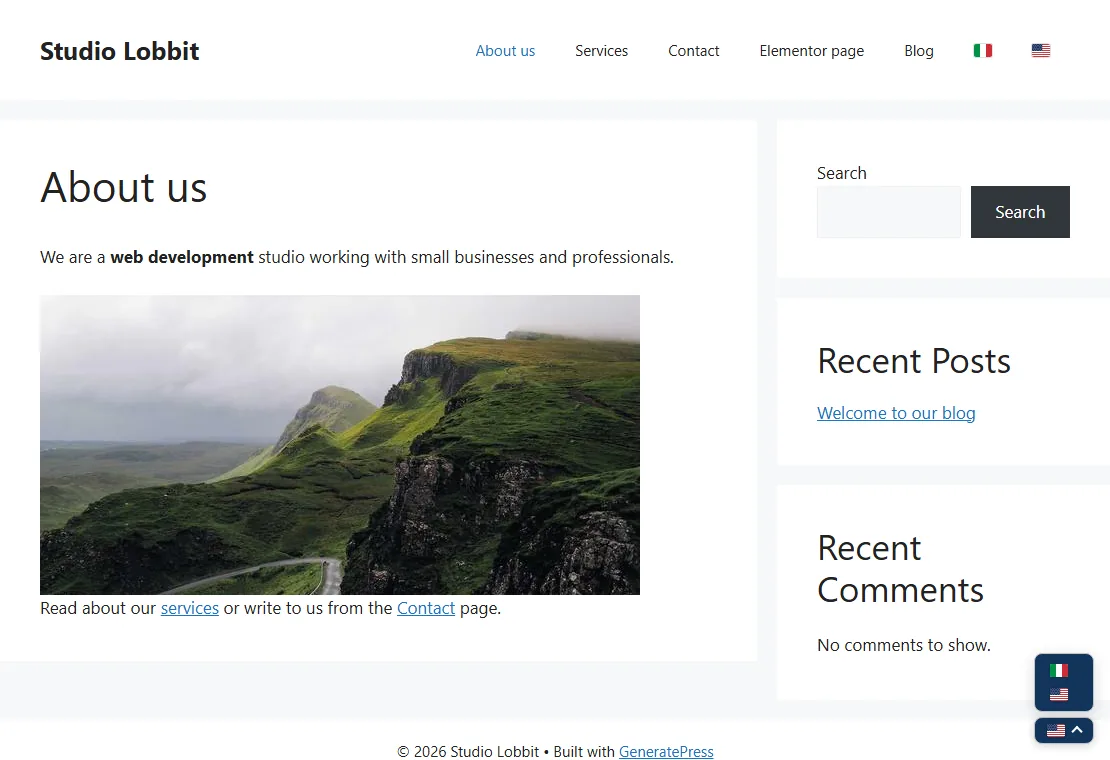Screen dimensions: 1110x760
Task: Open the Blog menu item
Action: [x=919, y=51]
